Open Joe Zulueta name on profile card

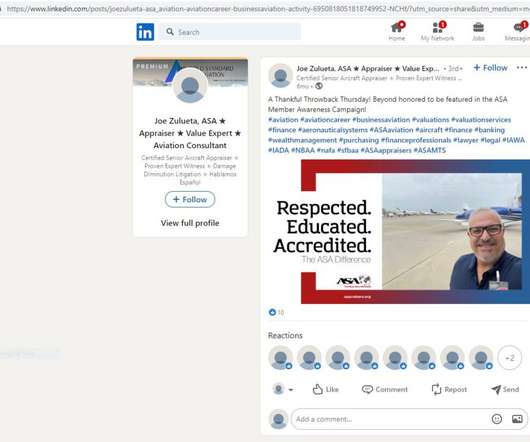pyautogui.click(x=190, y=133)
